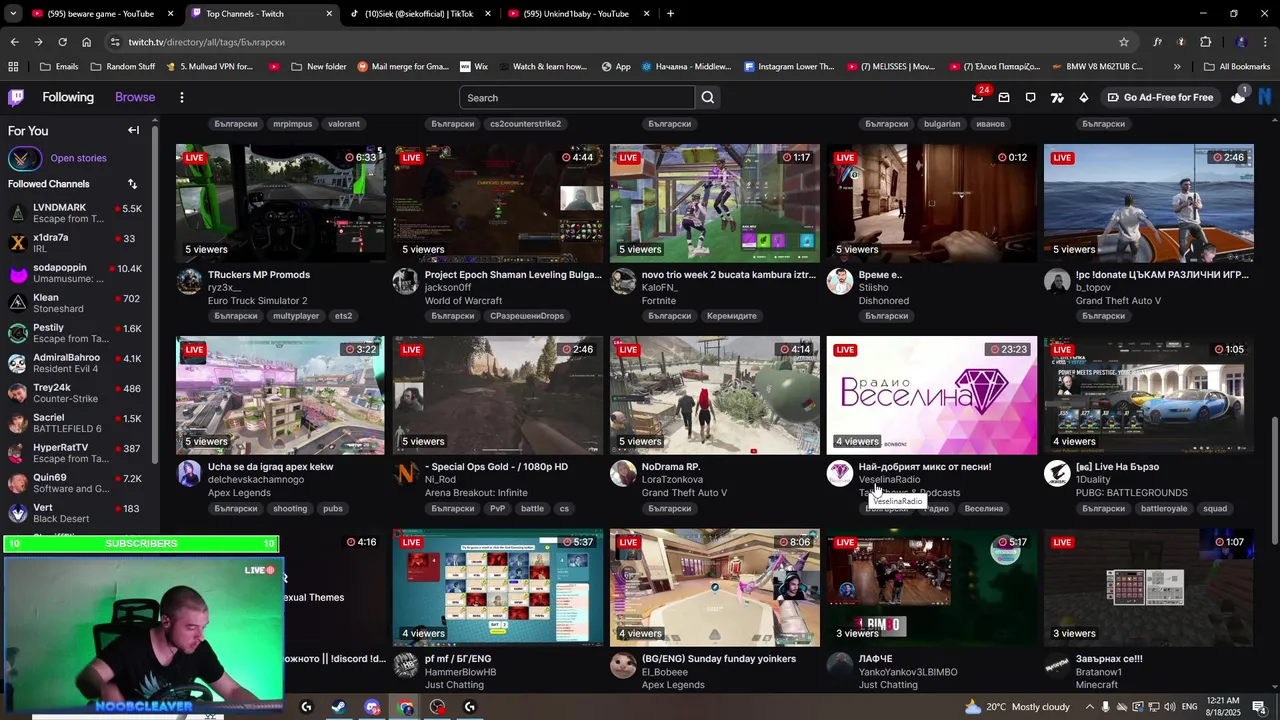Open the LoraTzonkova channel name
1280x720 pixels.
tap(672, 480)
